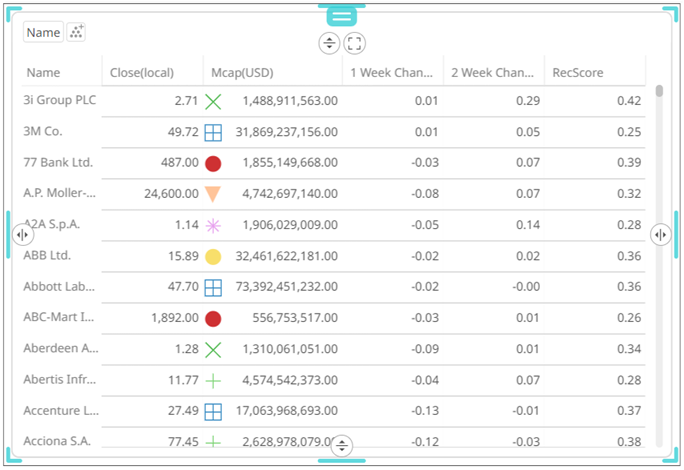Expand the top collapse/expand arrows button
Viewport: 684px width, 470px height.
[x=329, y=43]
